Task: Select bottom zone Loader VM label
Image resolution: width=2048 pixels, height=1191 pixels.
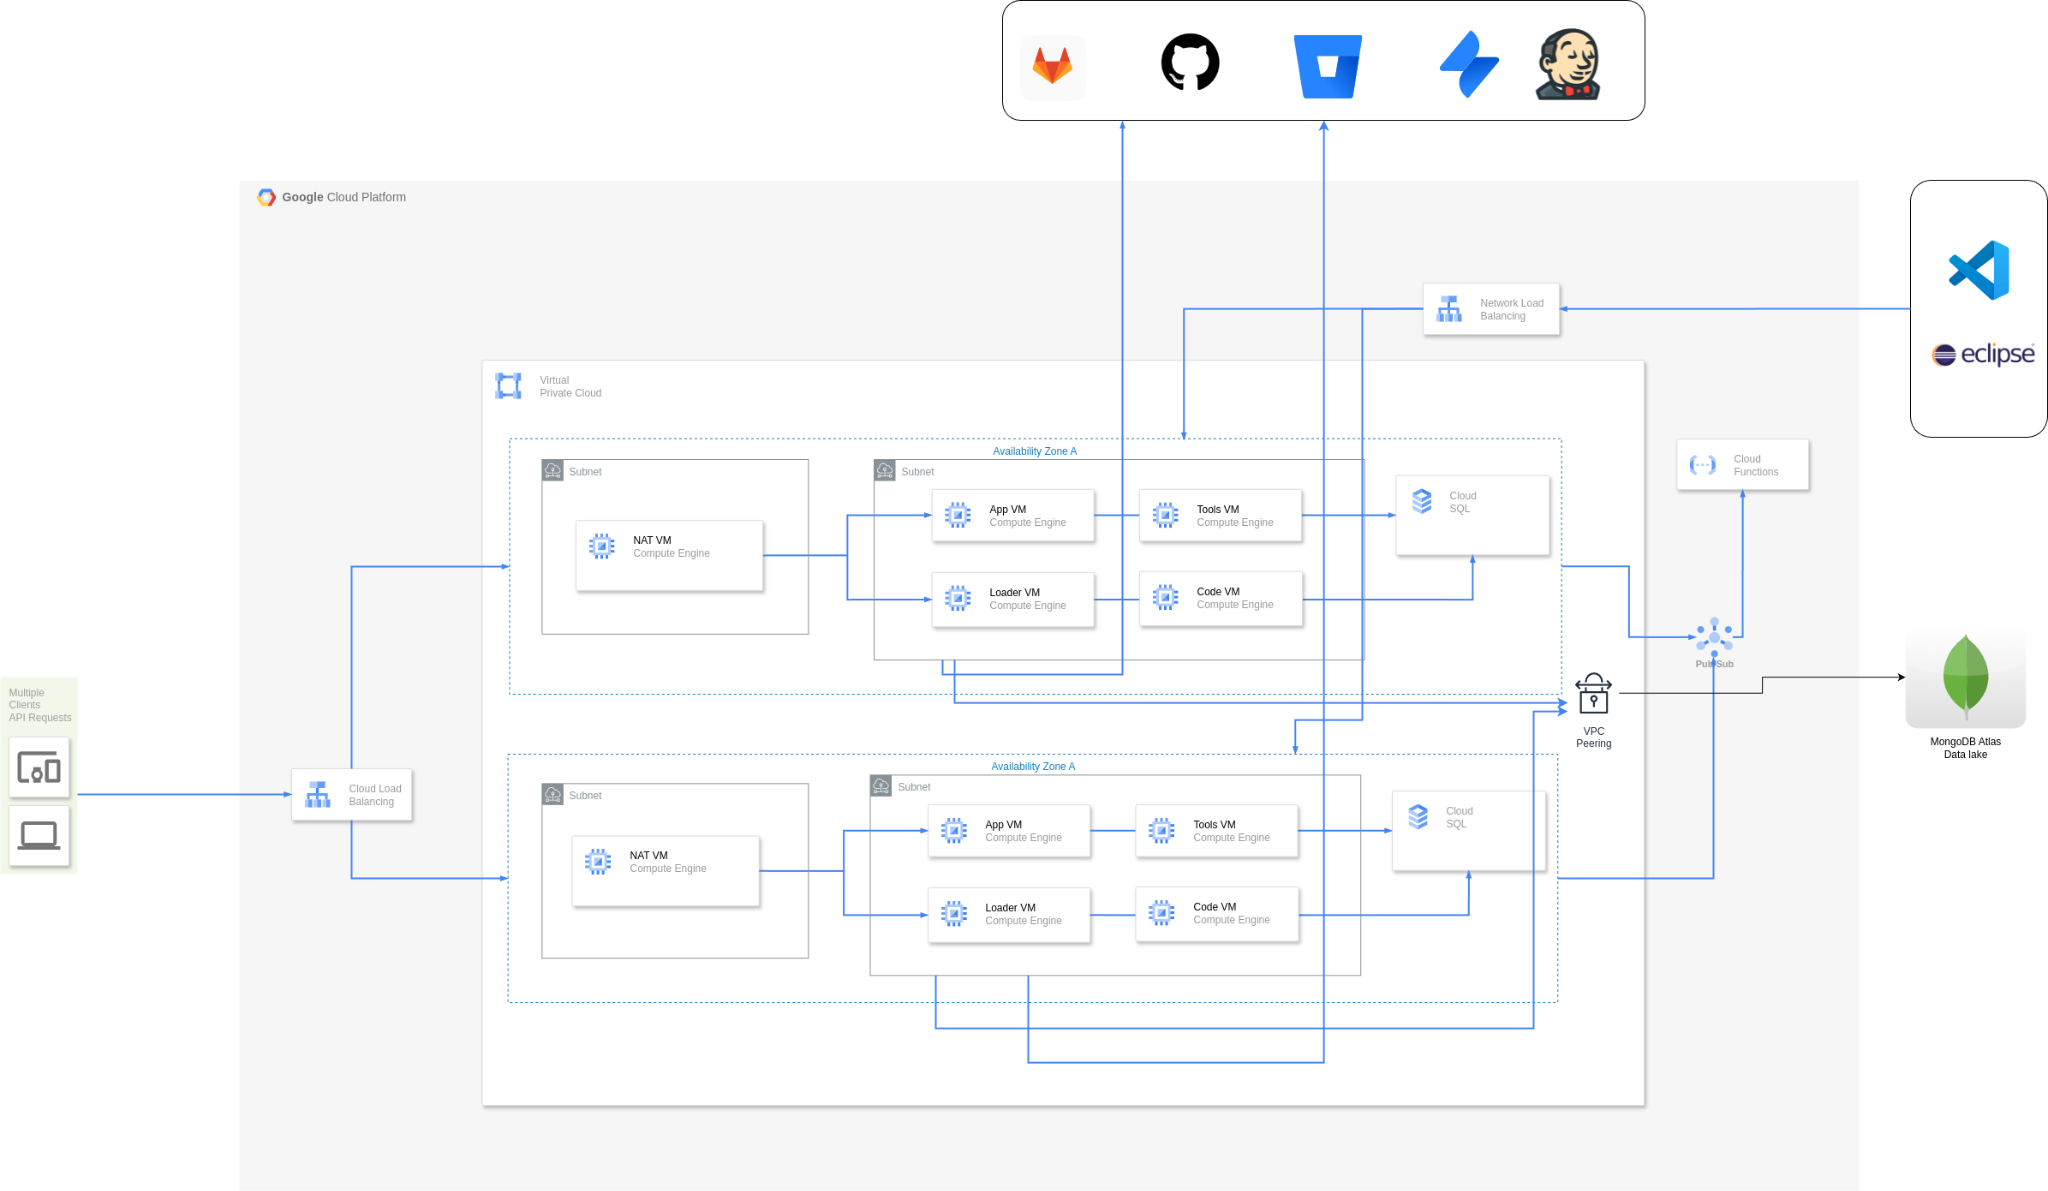Action: 1010,908
